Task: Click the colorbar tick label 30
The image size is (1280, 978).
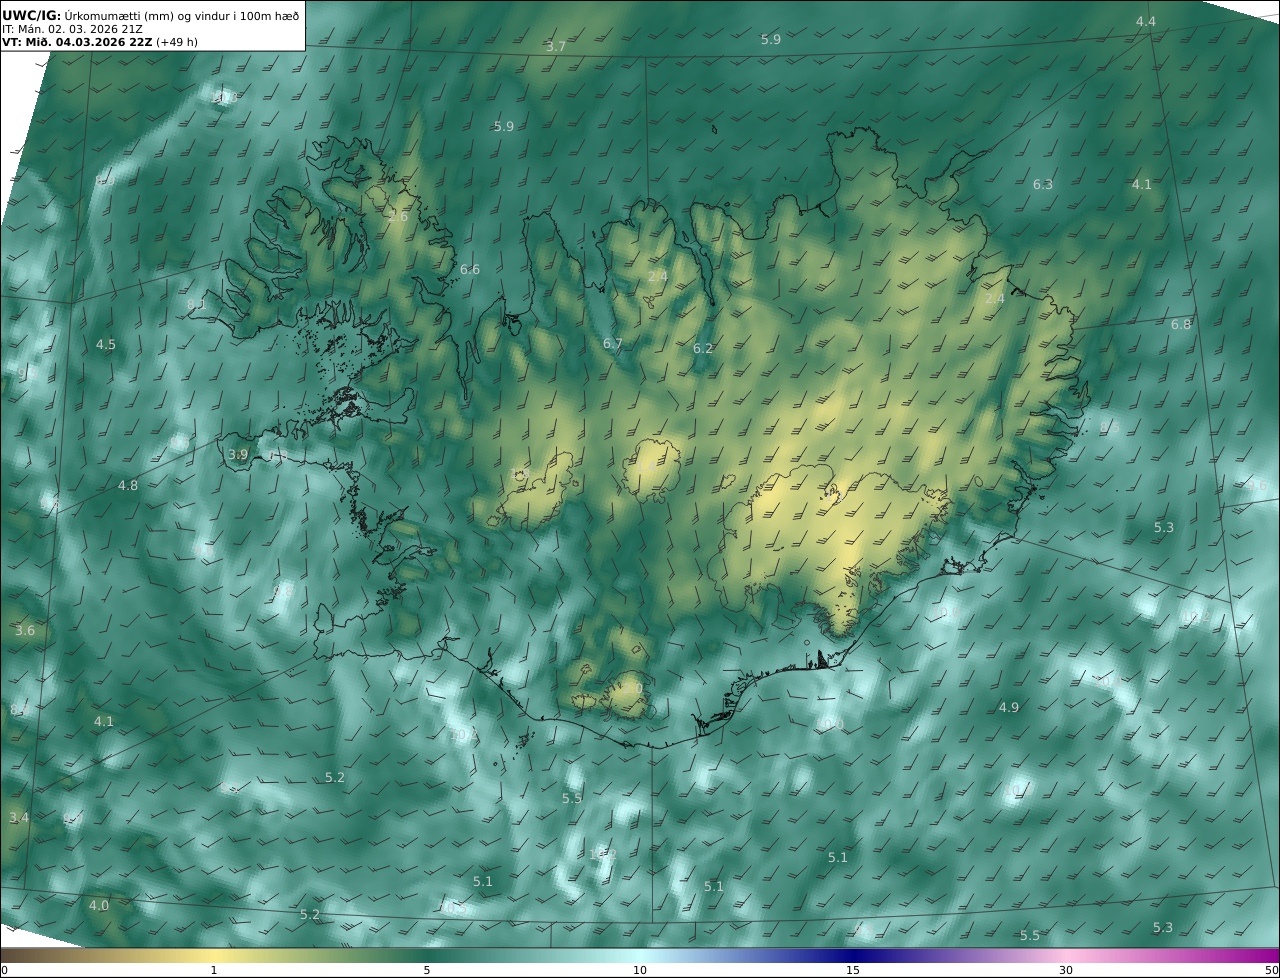Action: point(1066,970)
